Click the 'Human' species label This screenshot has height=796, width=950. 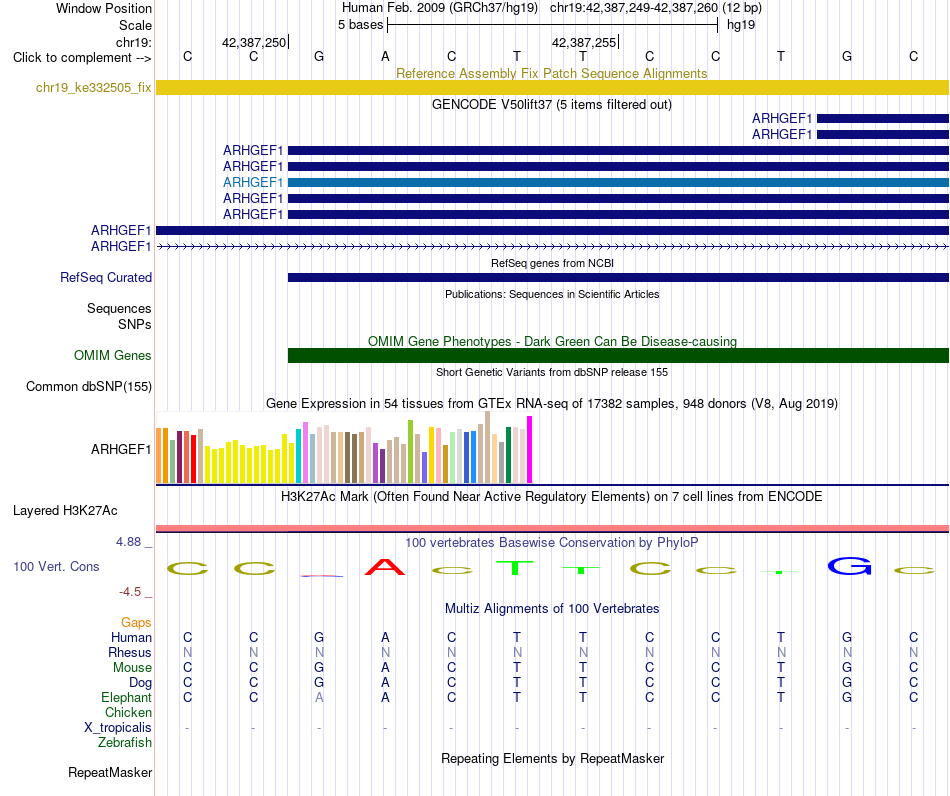point(131,637)
